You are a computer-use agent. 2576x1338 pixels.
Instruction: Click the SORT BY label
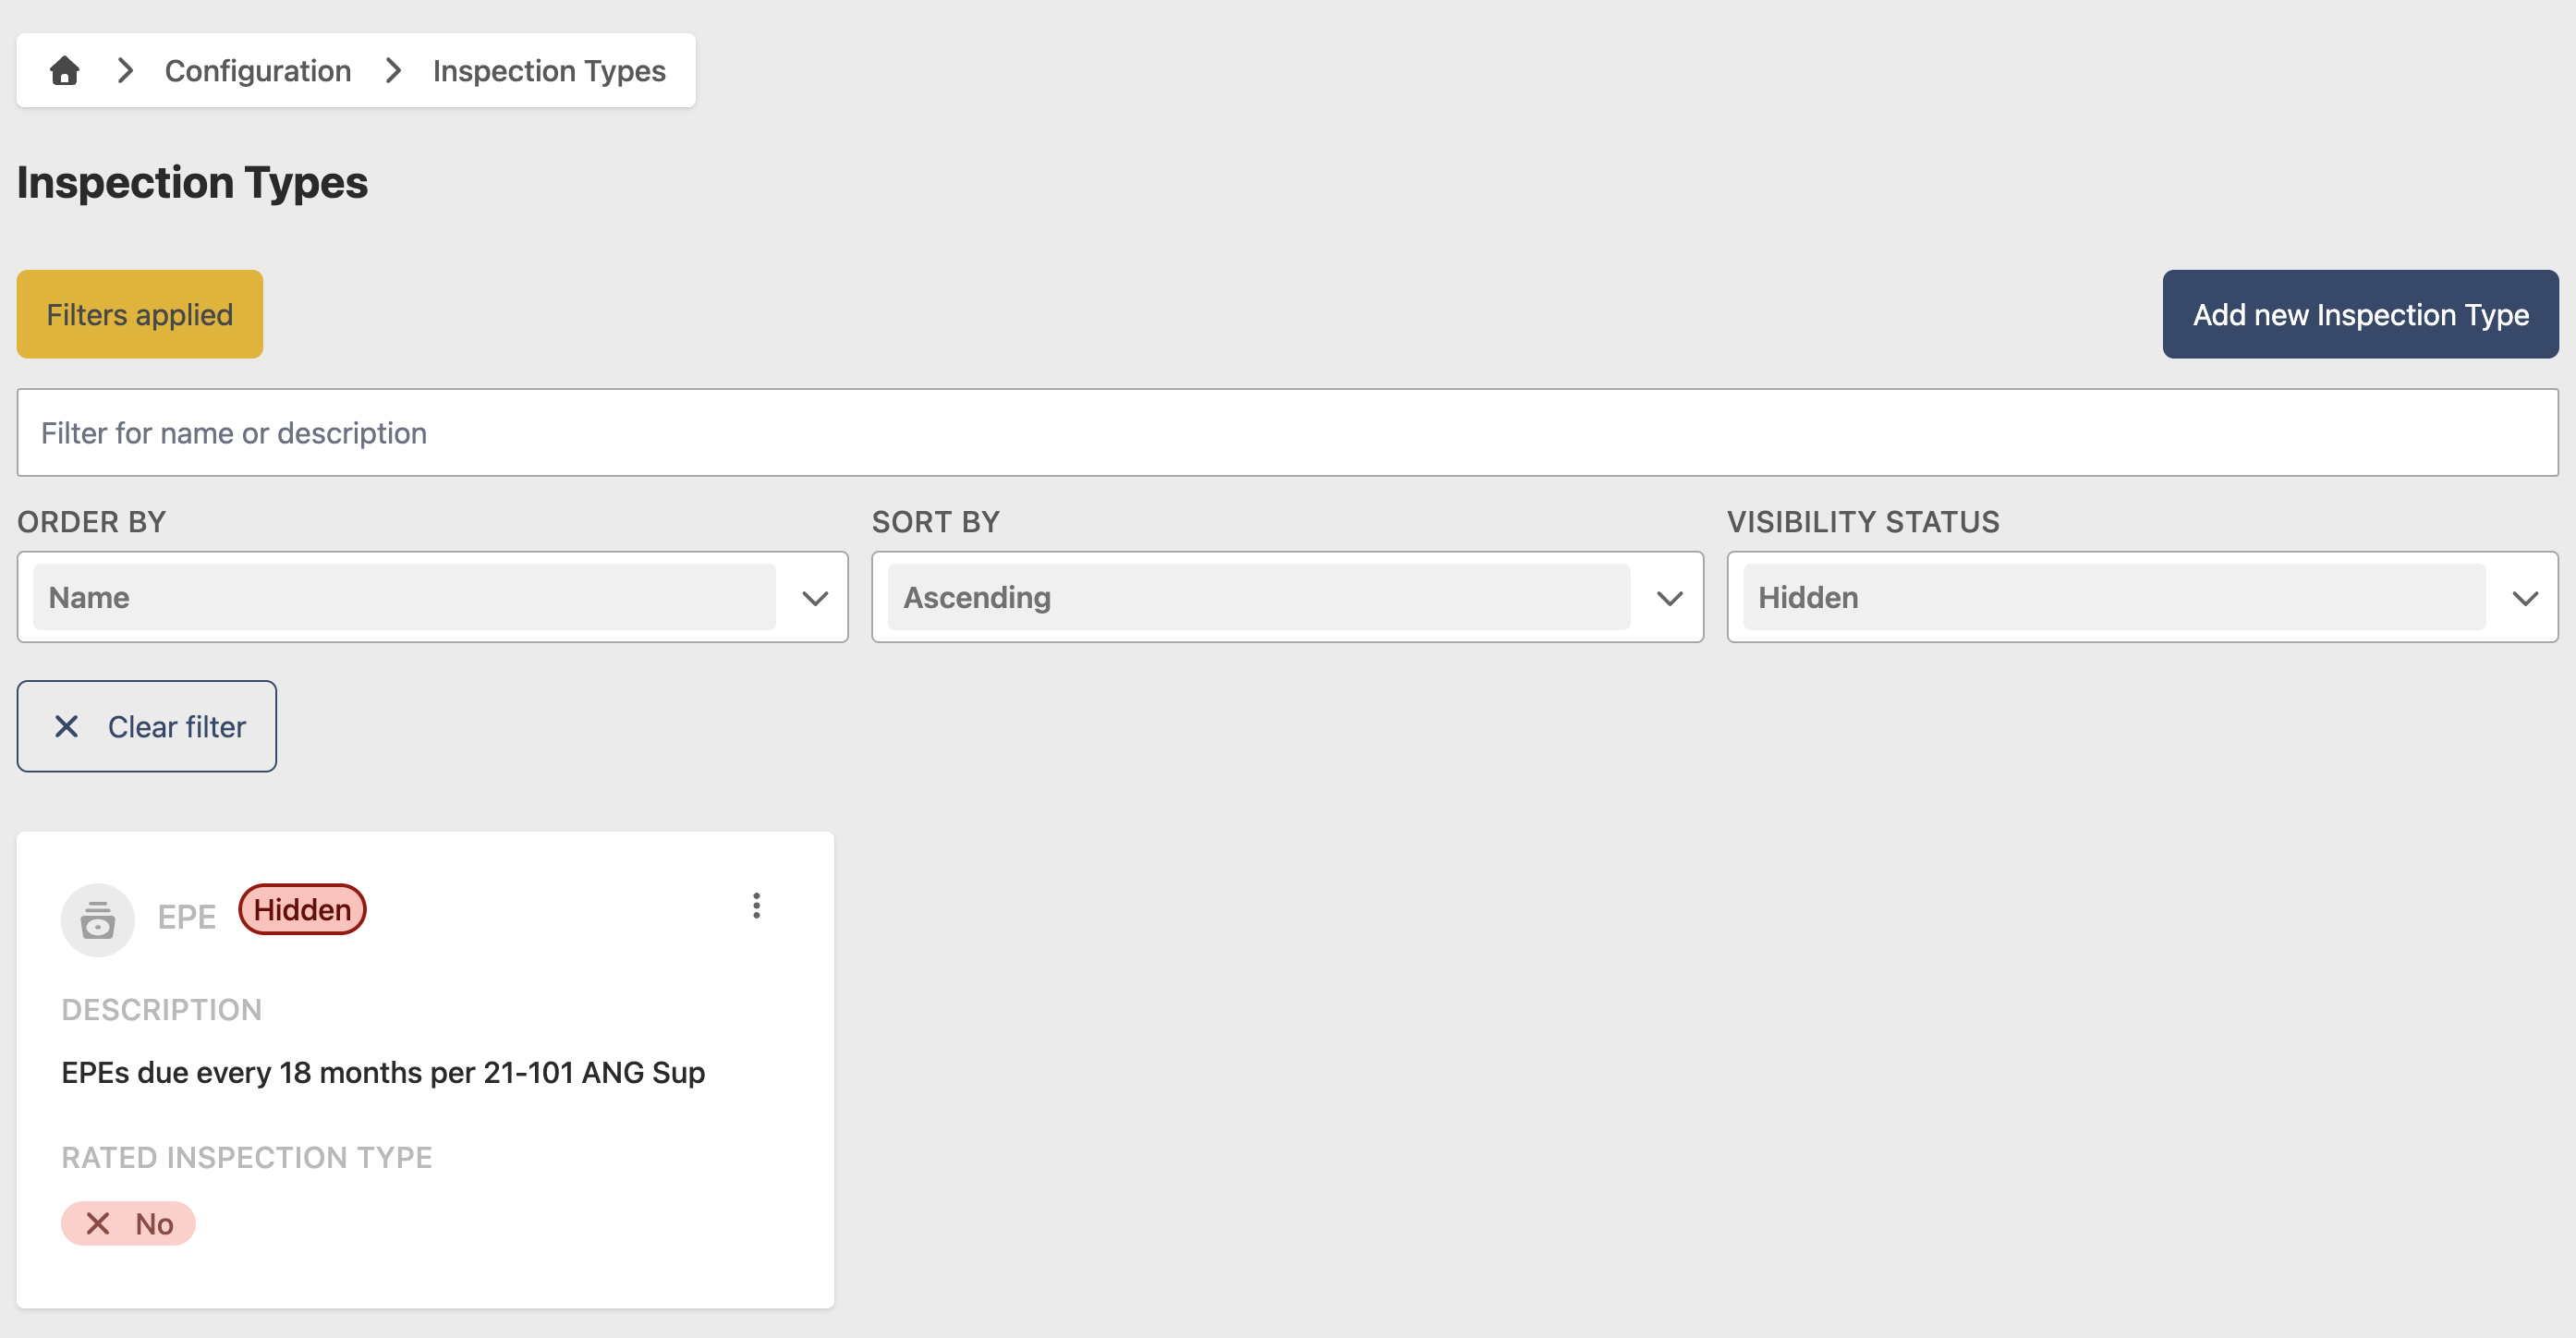tap(936, 522)
